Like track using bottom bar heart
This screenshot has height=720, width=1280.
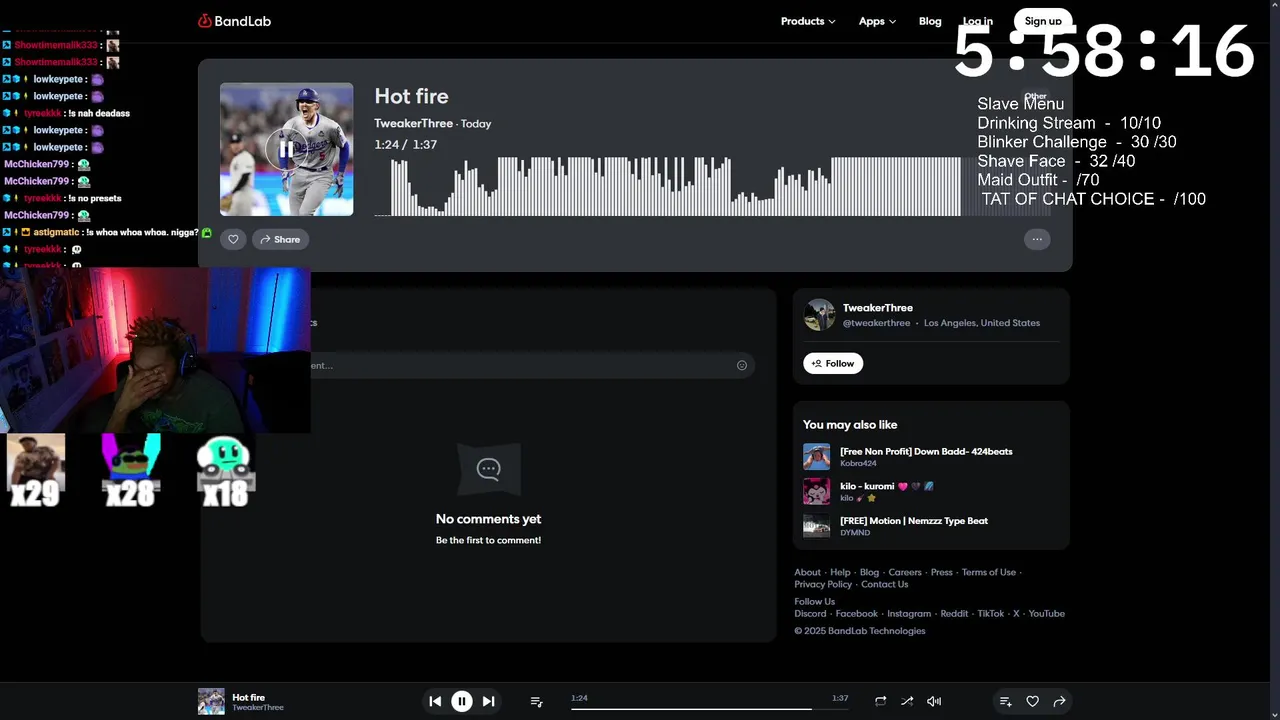click(x=1033, y=702)
